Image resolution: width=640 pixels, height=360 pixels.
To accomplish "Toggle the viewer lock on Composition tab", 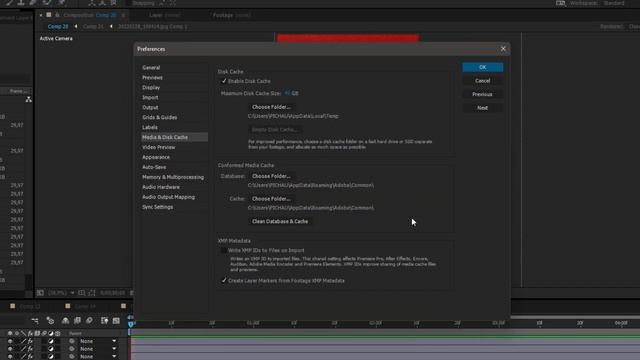I will [58, 15].
